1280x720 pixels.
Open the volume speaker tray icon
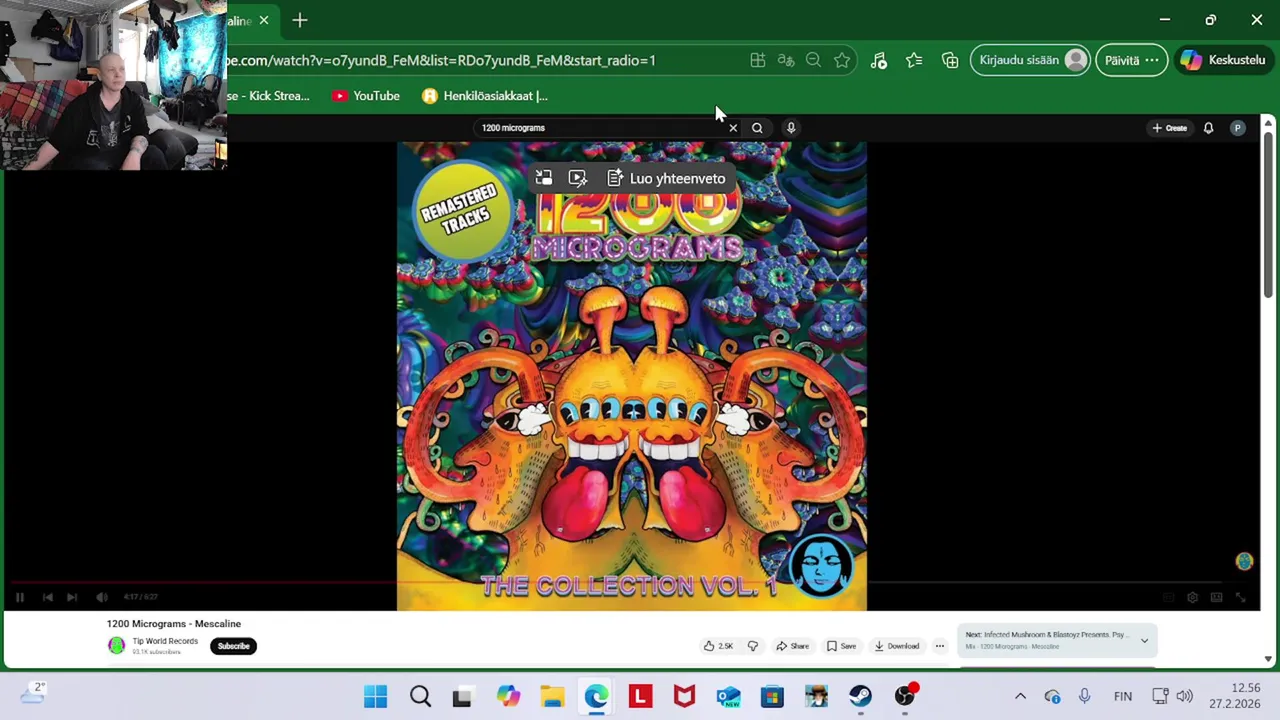click(x=1185, y=696)
